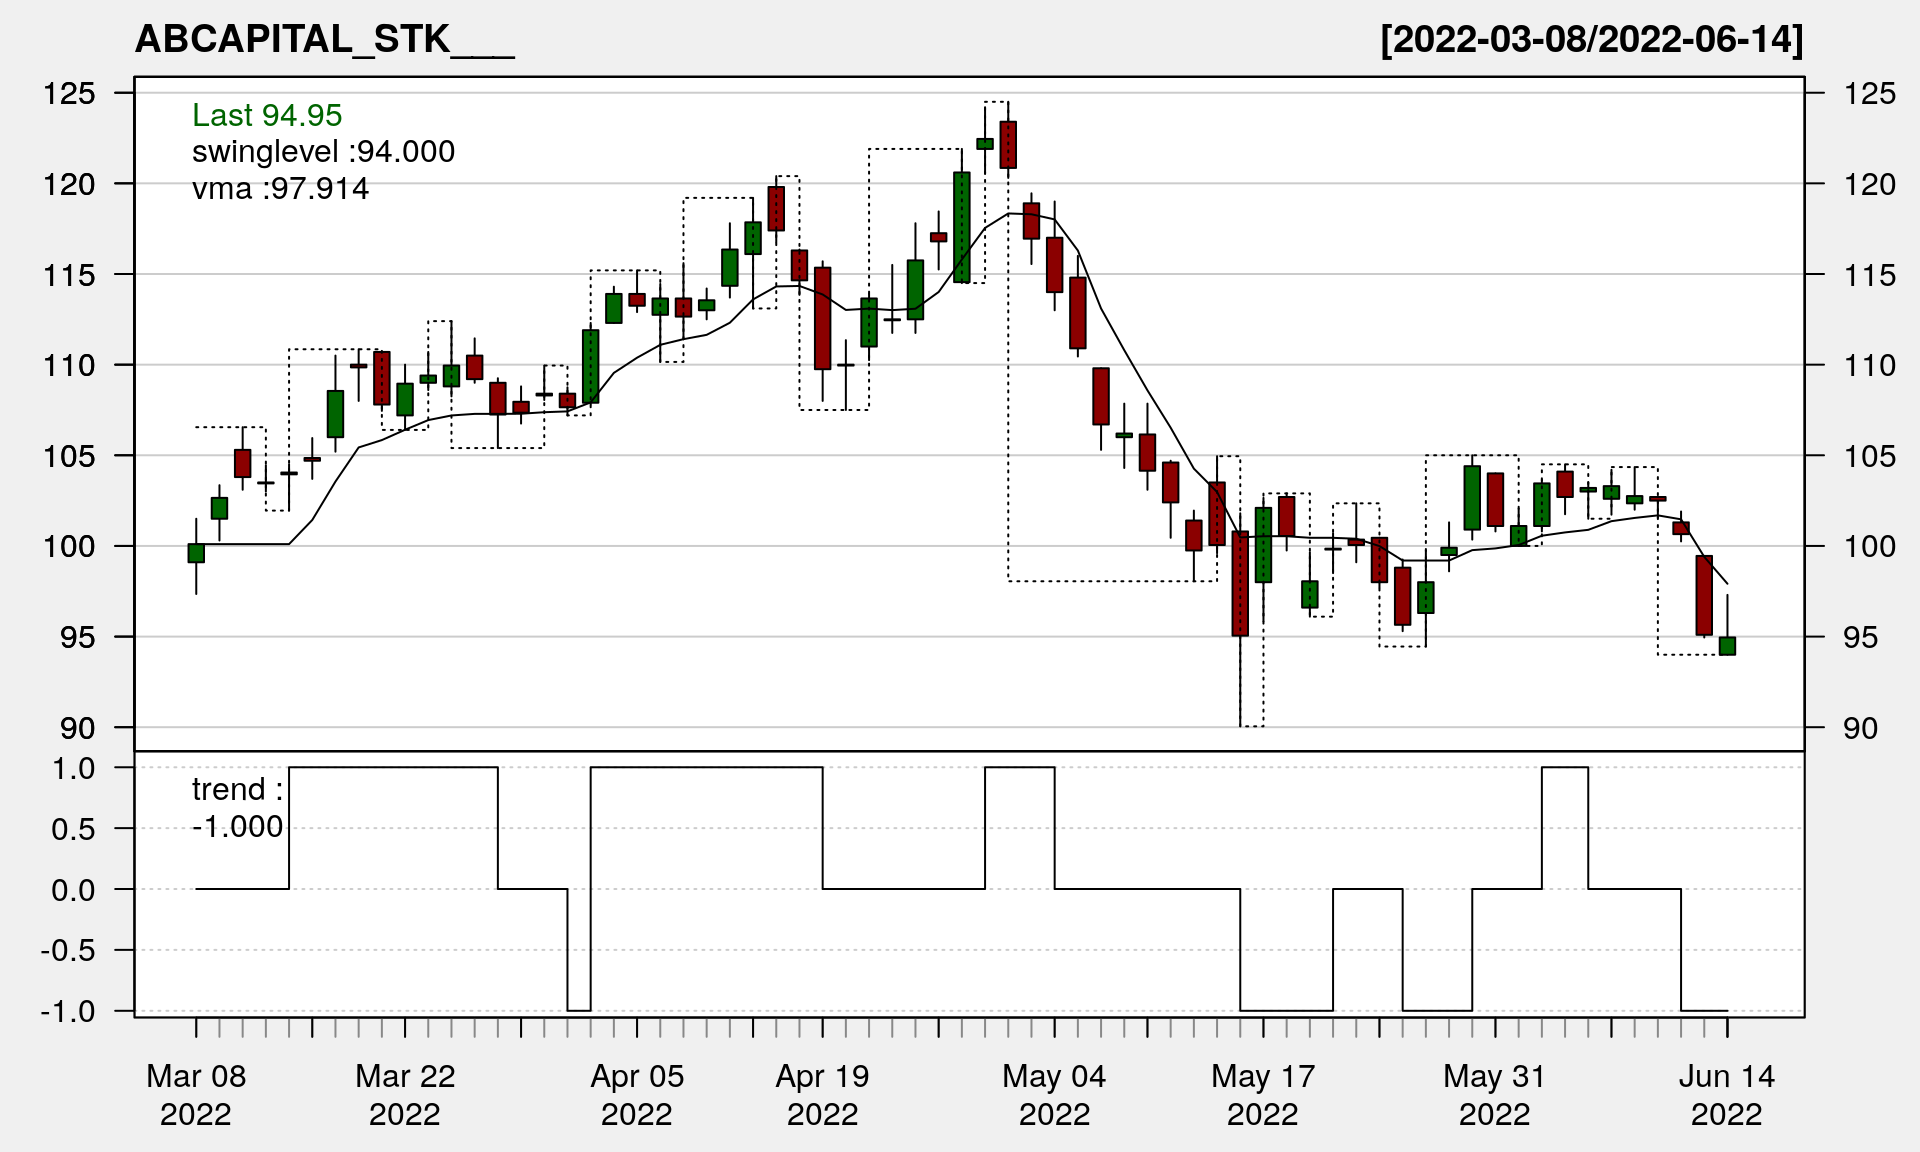The height and width of the screenshot is (1152, 1920).
Task: Click the long red candle wicking to 90
Action: [1240, 585]
